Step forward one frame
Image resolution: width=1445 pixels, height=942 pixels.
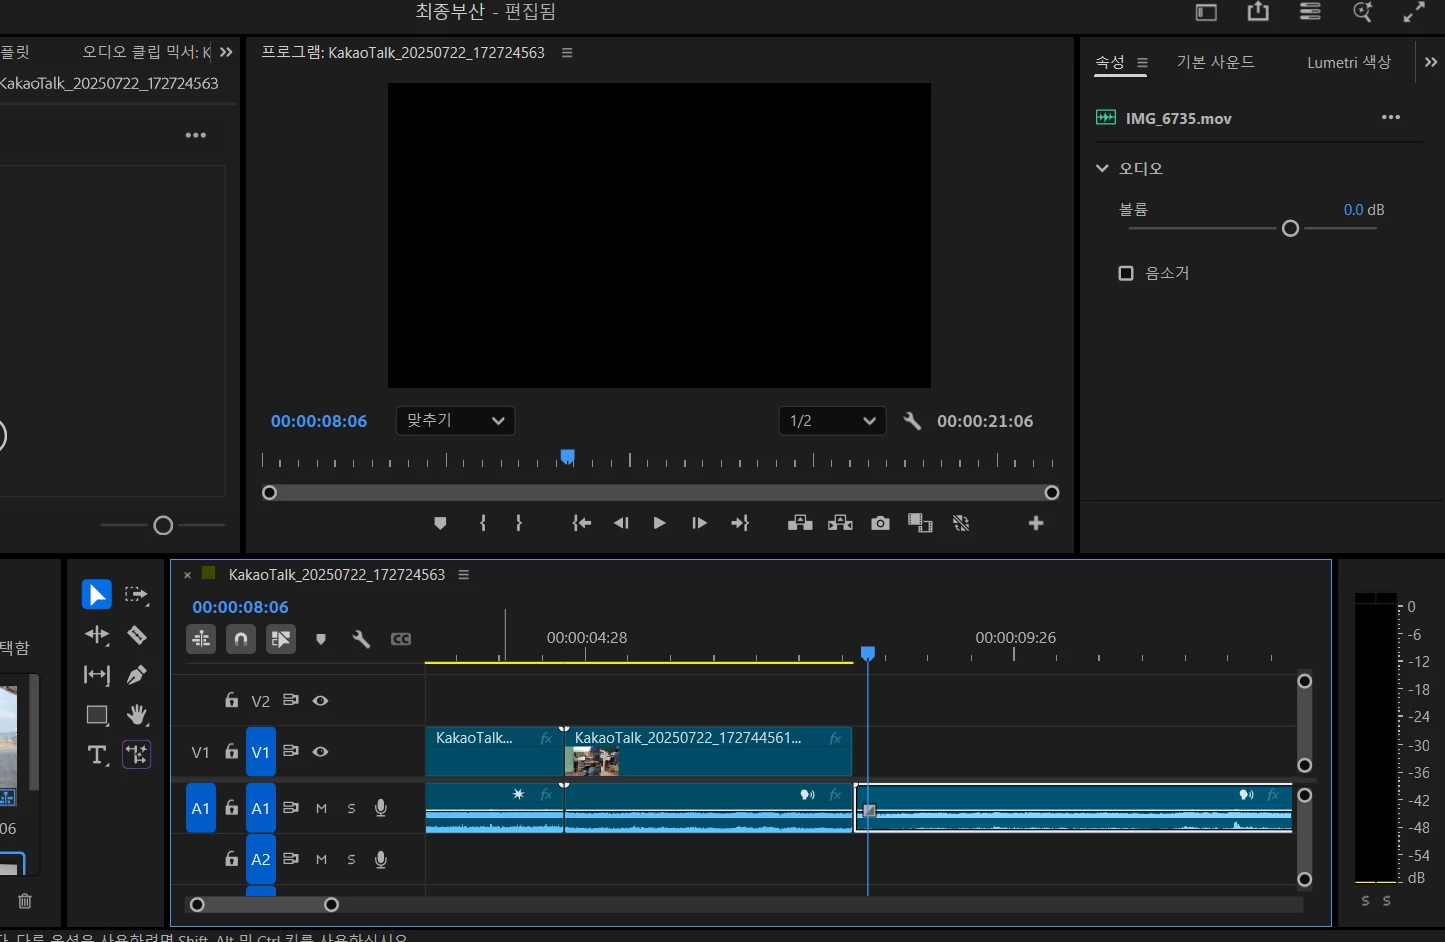point(699,523)
